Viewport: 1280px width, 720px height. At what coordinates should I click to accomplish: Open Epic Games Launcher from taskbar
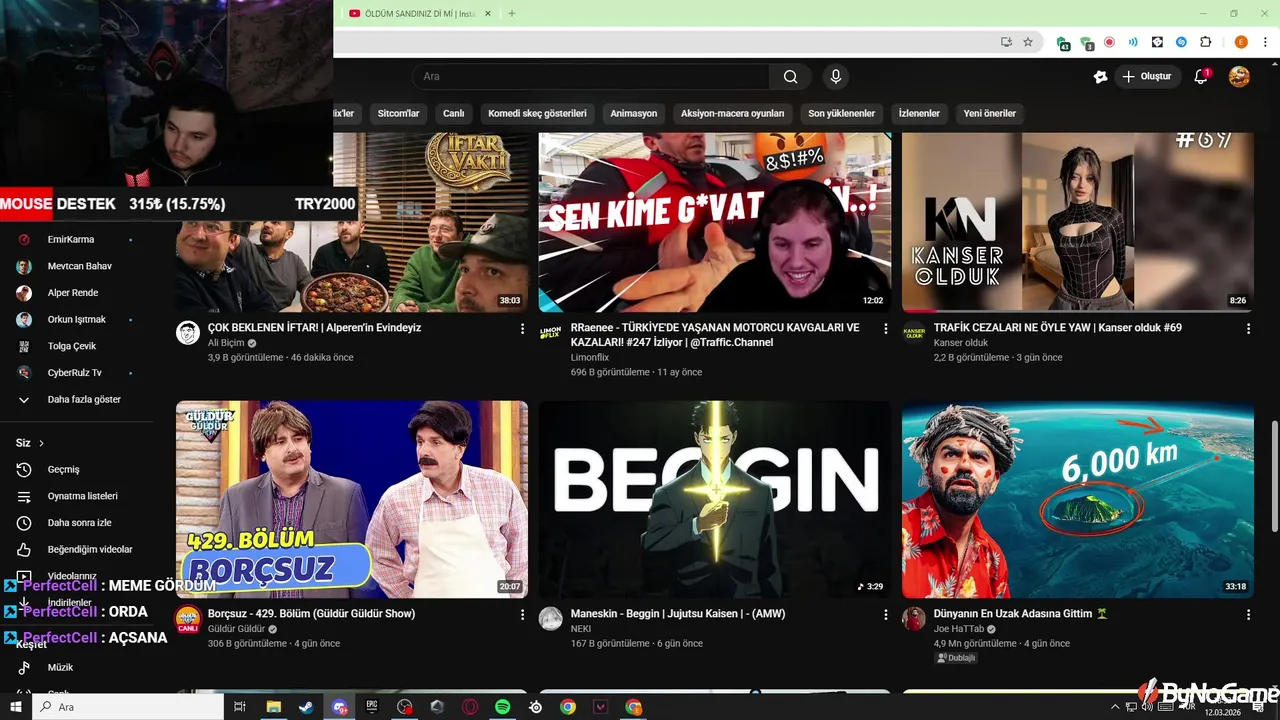point(371,707)
